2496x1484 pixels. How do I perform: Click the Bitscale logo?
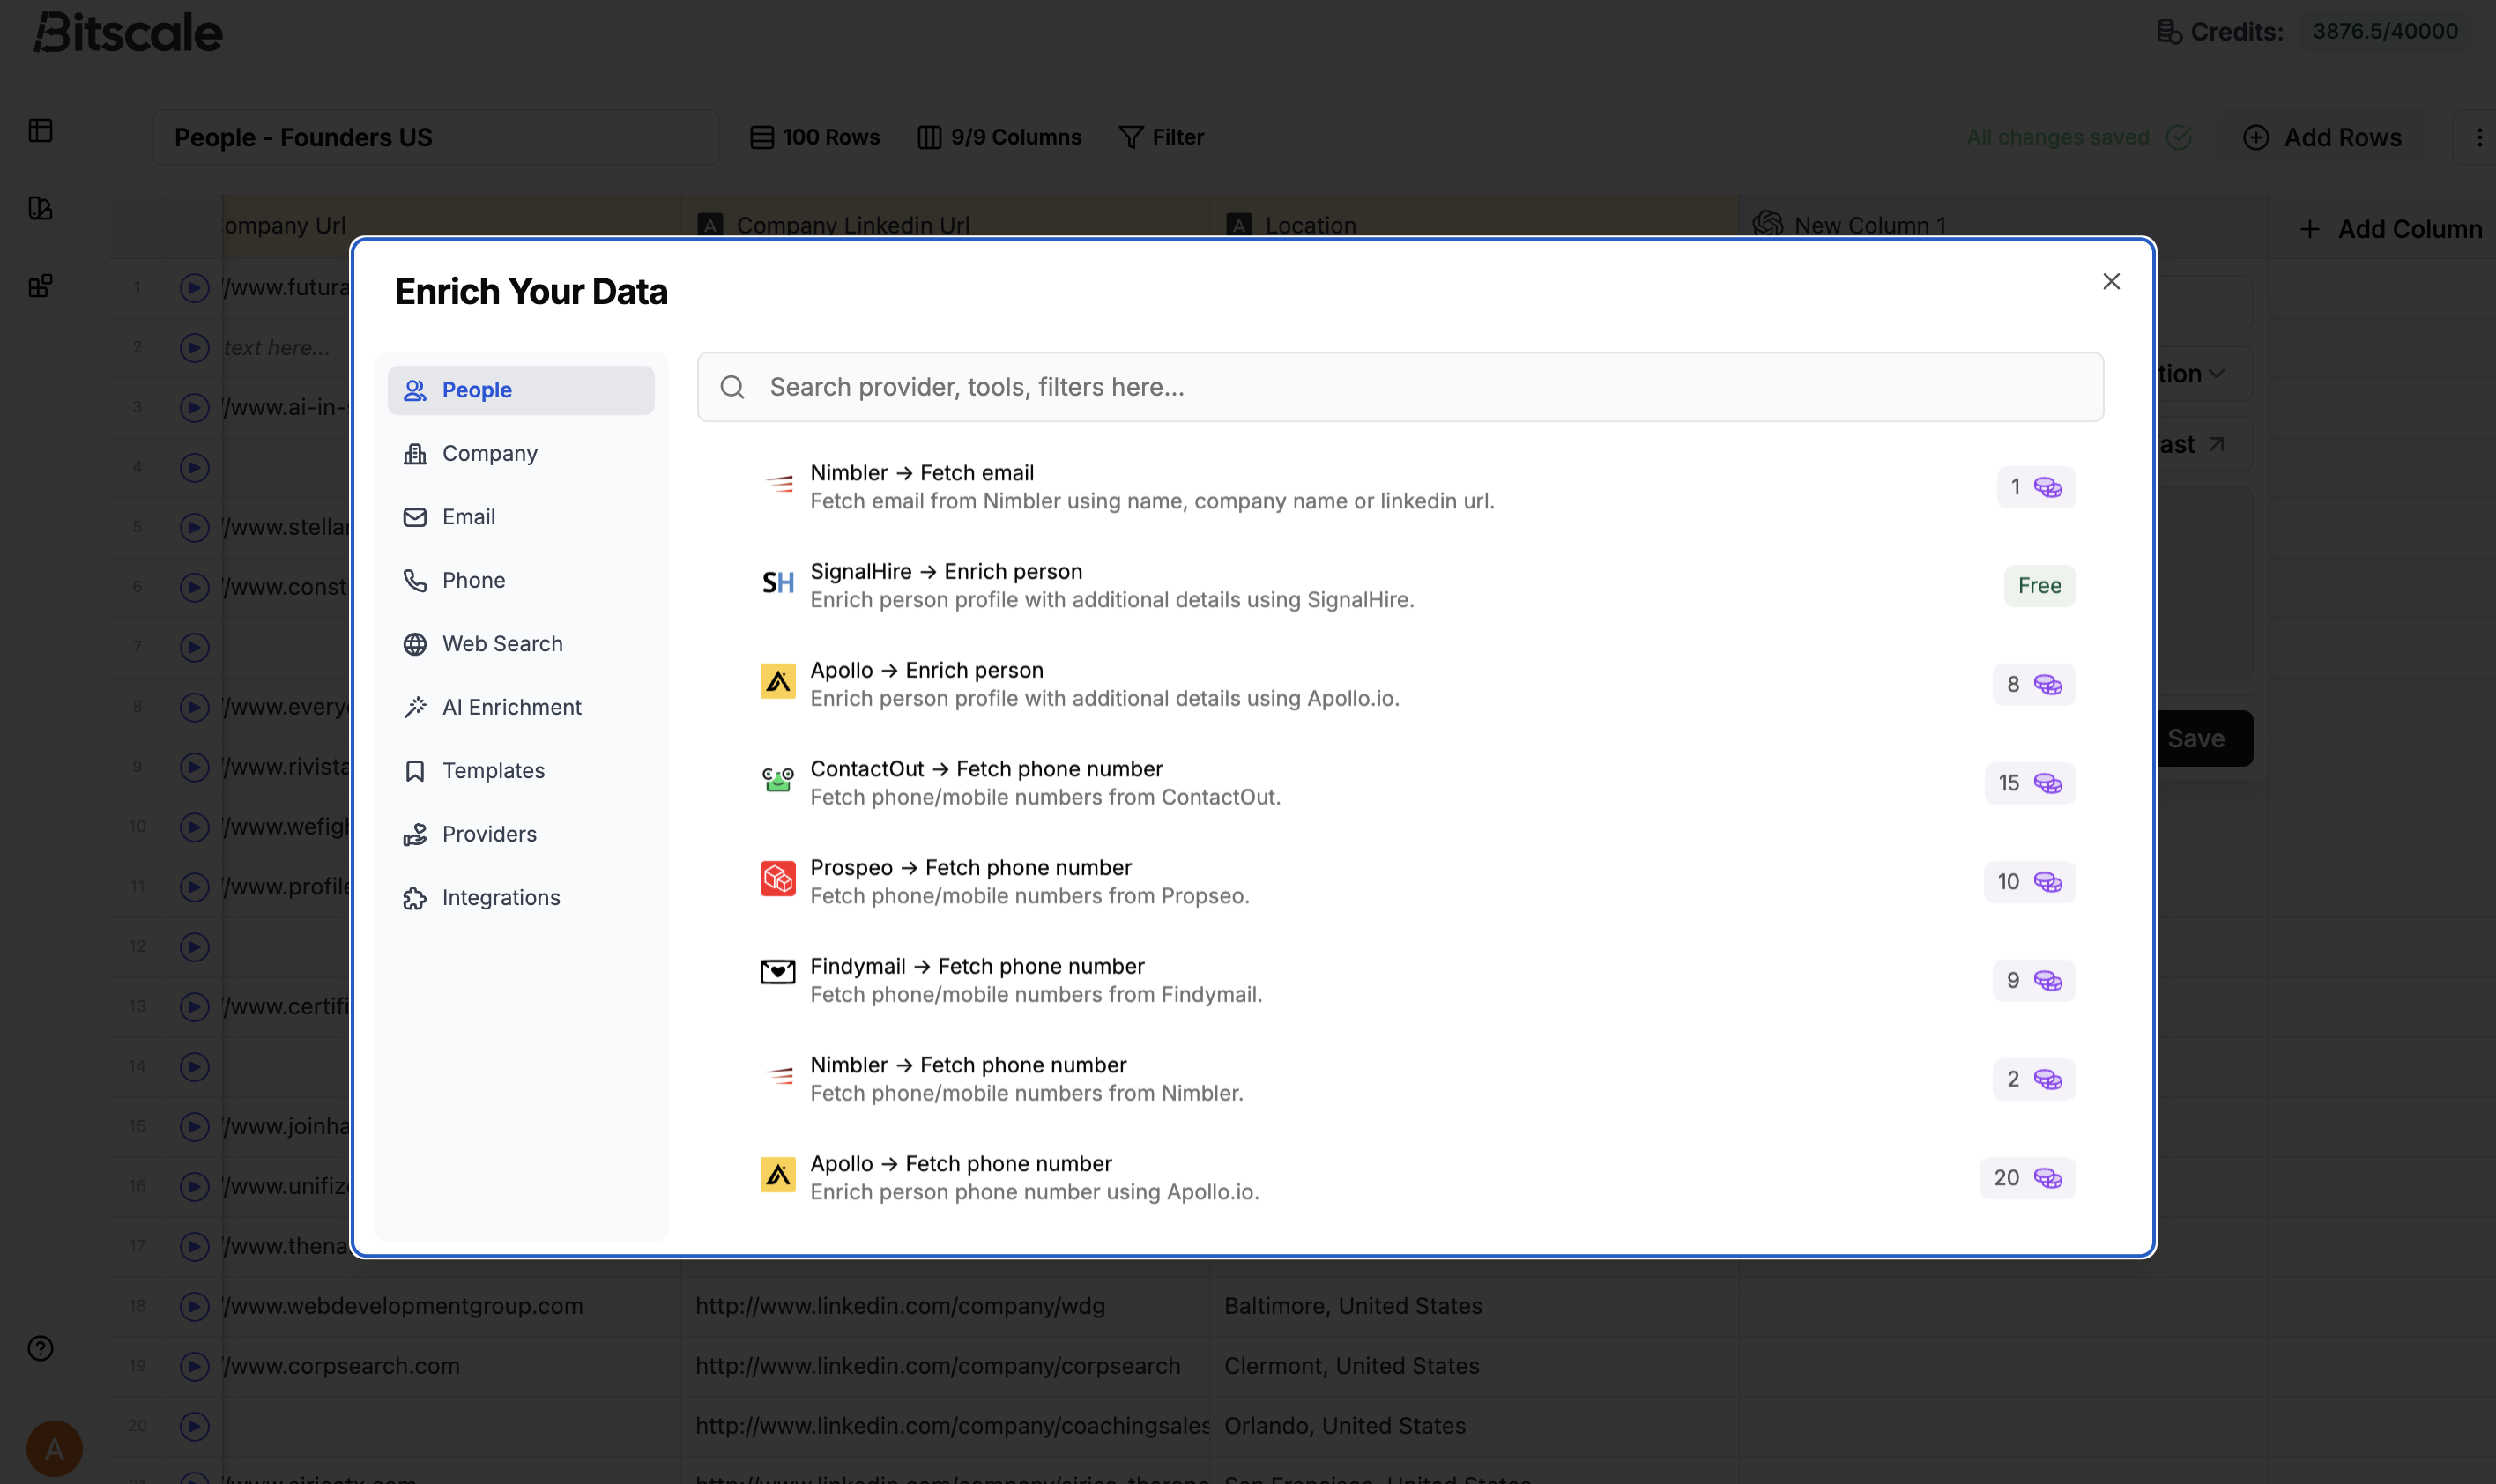coord(128,32)
